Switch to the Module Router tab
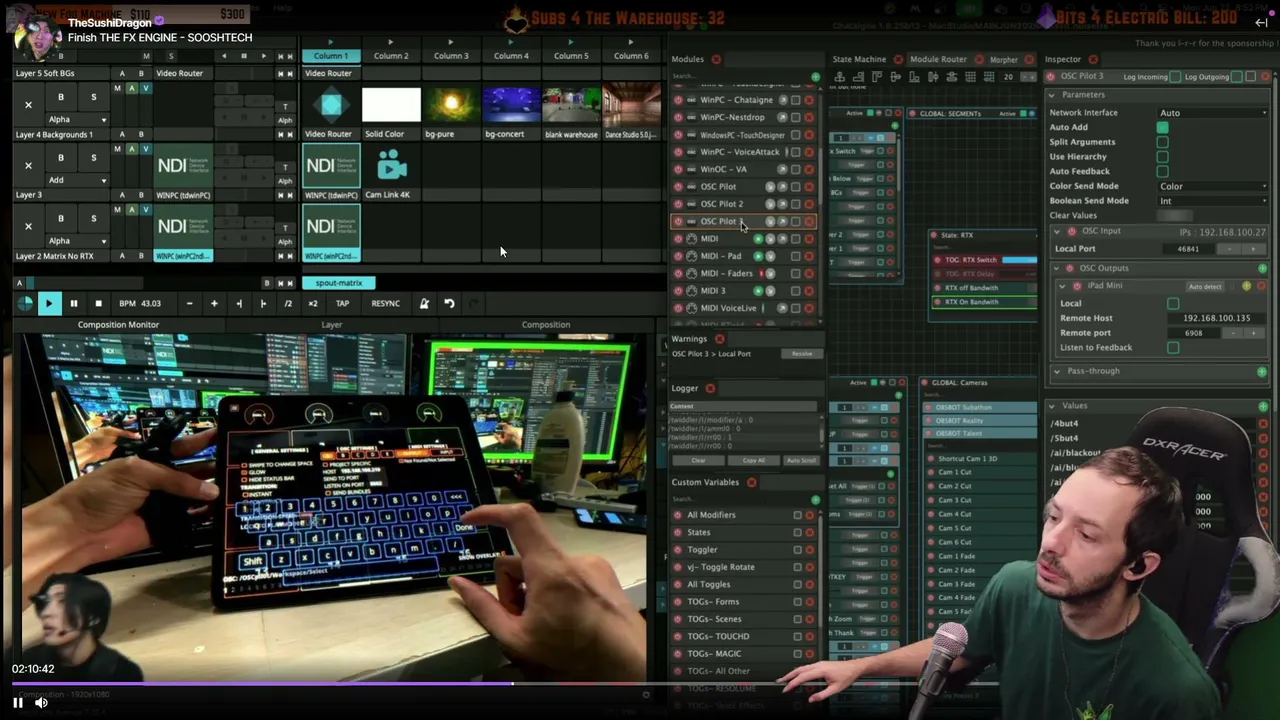 pos(938,60)
